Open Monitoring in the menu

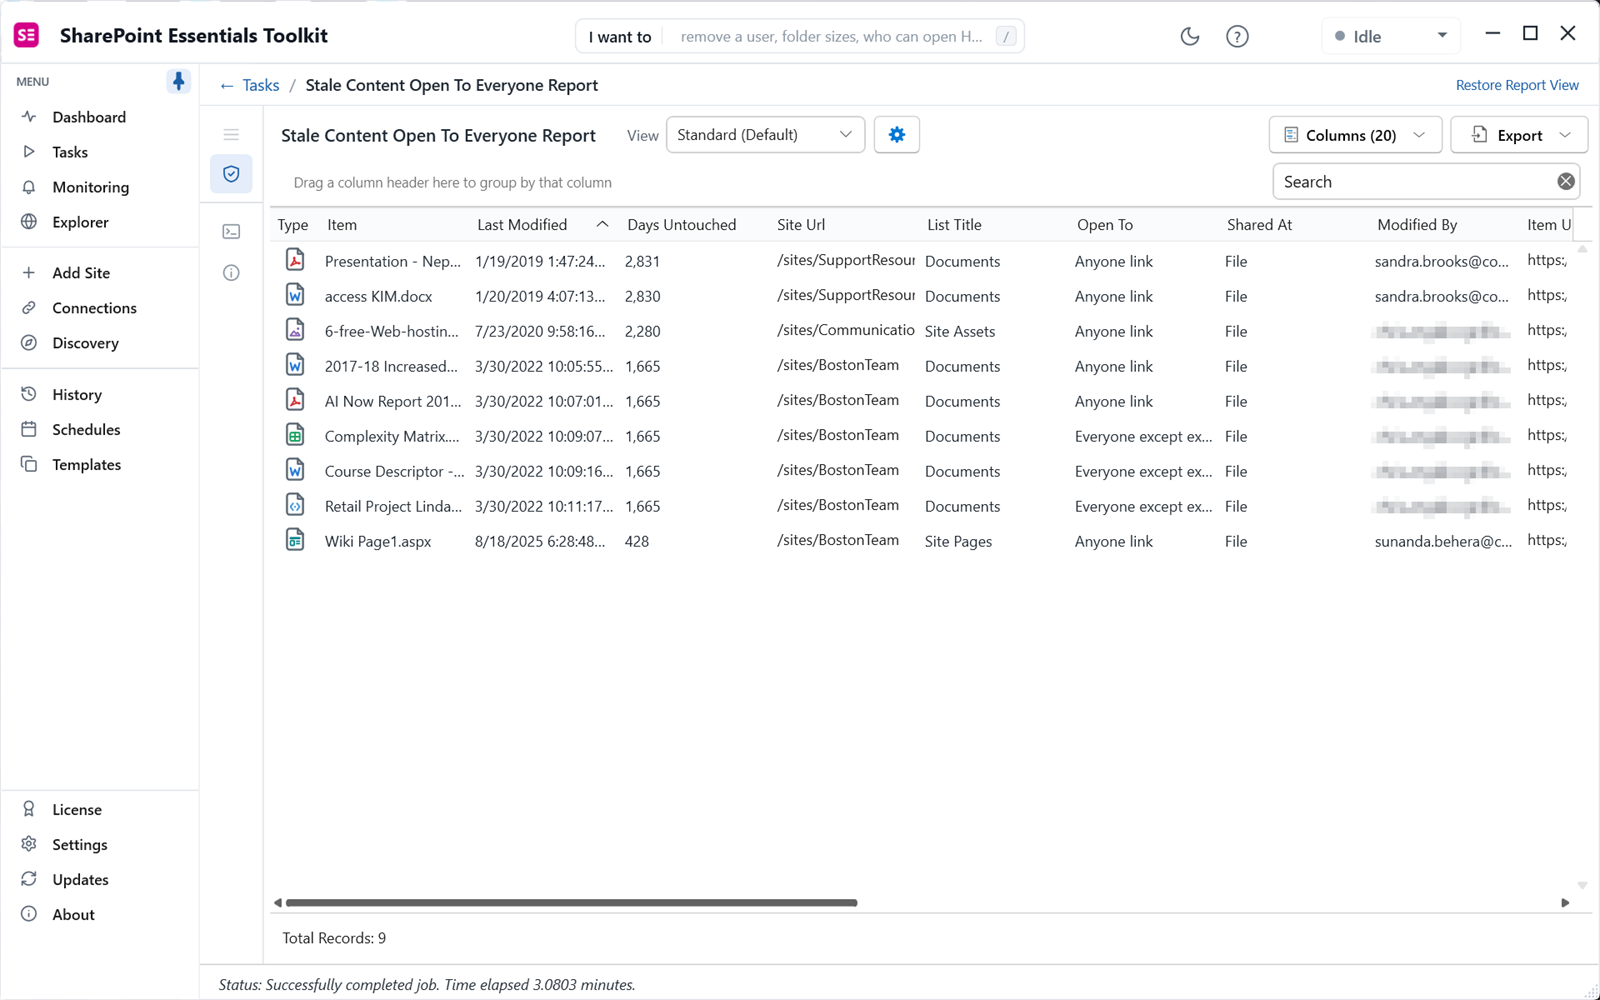pyautogui.click(x=90, y=187)
